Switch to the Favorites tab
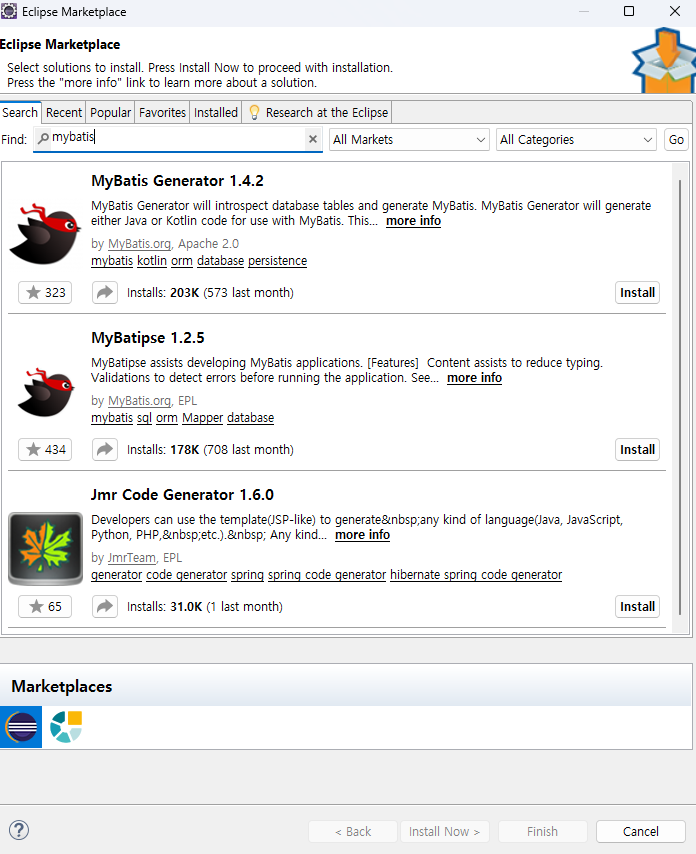 (162, 113)
